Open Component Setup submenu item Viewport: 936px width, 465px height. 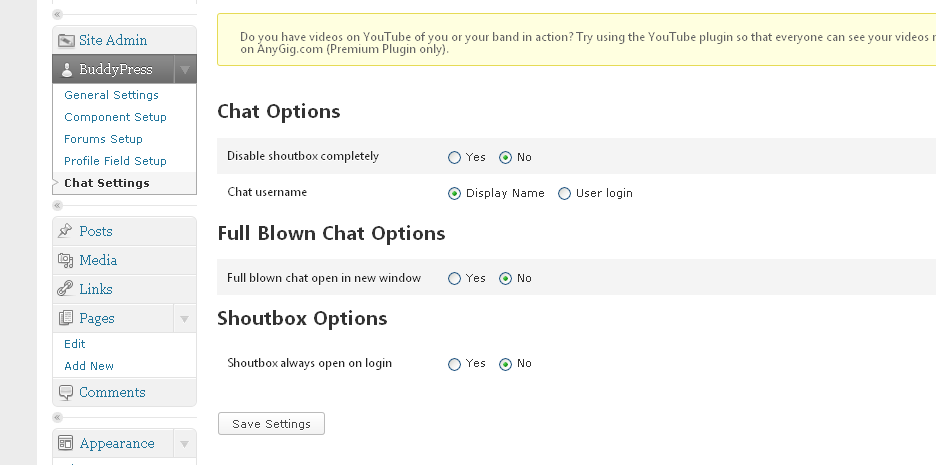115,117
